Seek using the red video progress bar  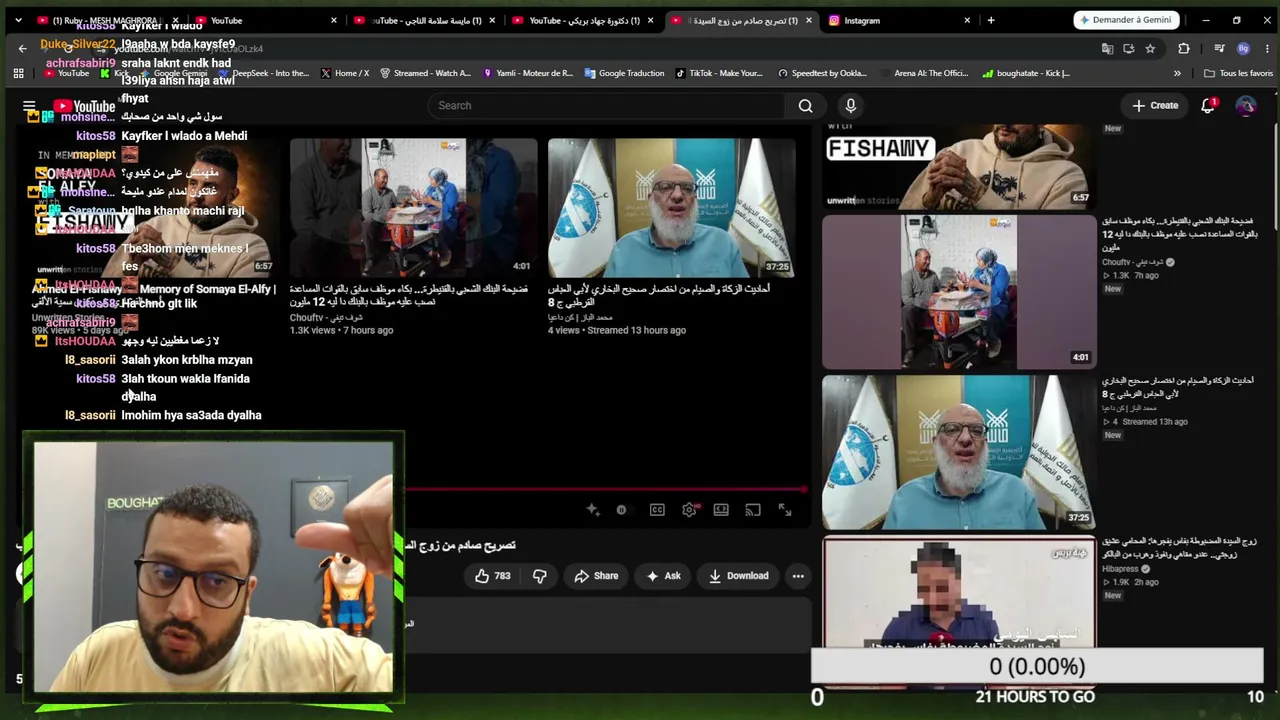point(606,489)
